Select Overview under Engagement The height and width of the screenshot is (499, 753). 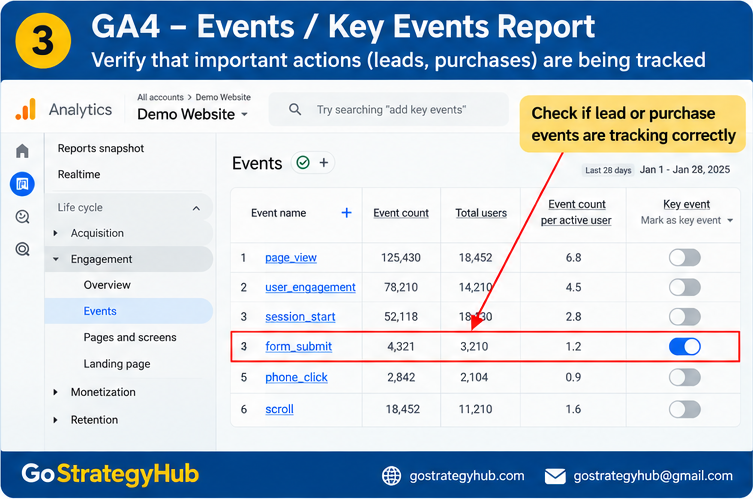click(107, 285)
